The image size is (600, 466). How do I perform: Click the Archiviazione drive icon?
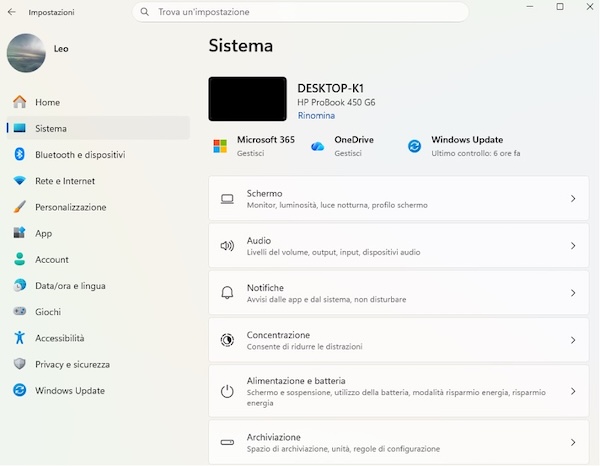(227, 442)
